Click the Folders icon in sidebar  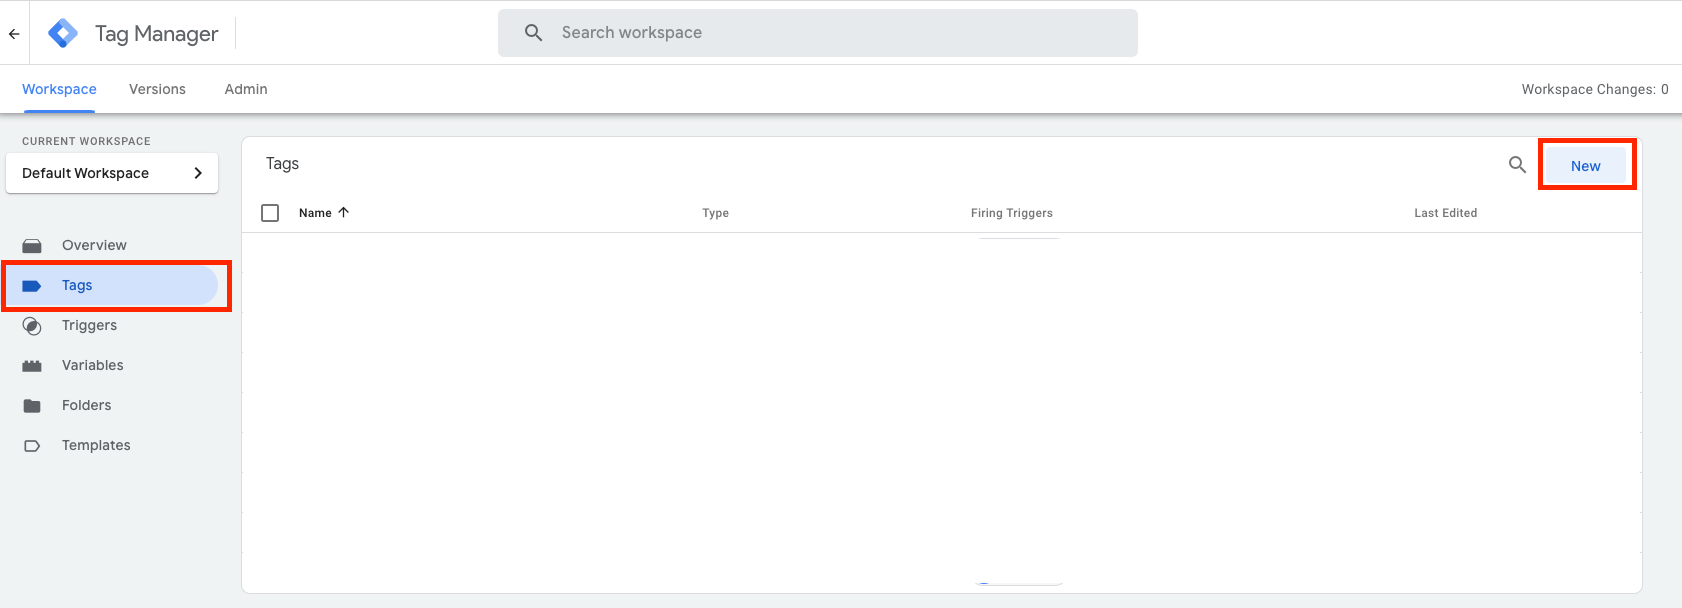tap(32, 405)
